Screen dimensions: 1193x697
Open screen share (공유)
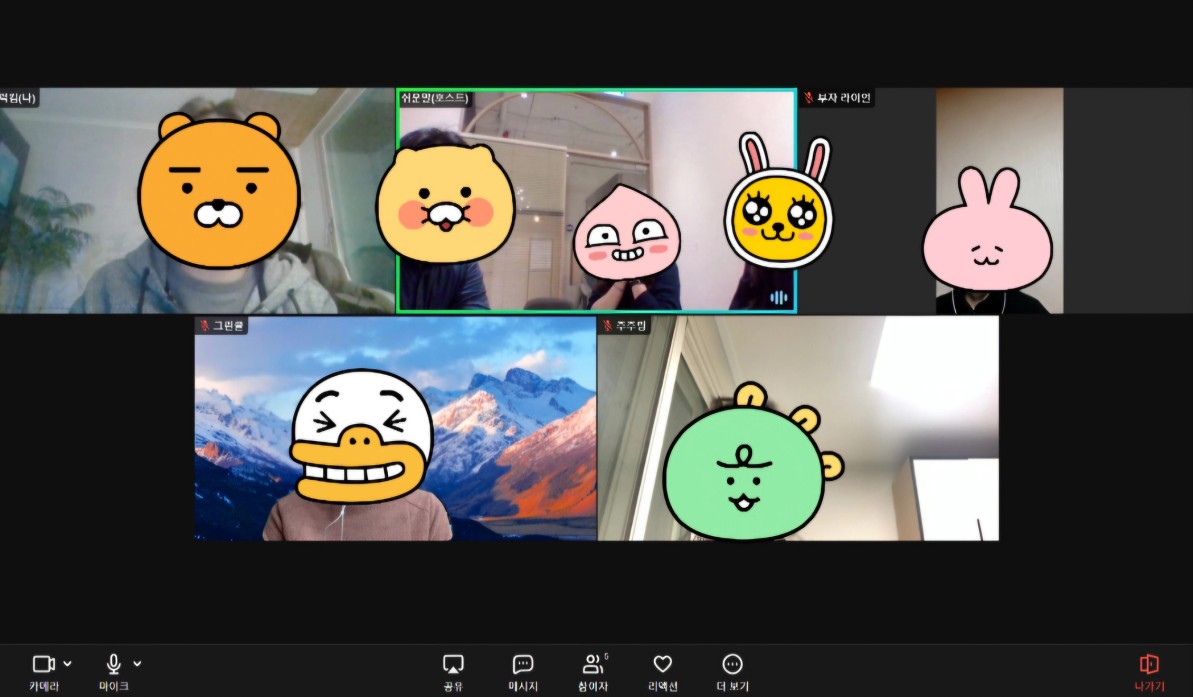click(x=453, y=673)
